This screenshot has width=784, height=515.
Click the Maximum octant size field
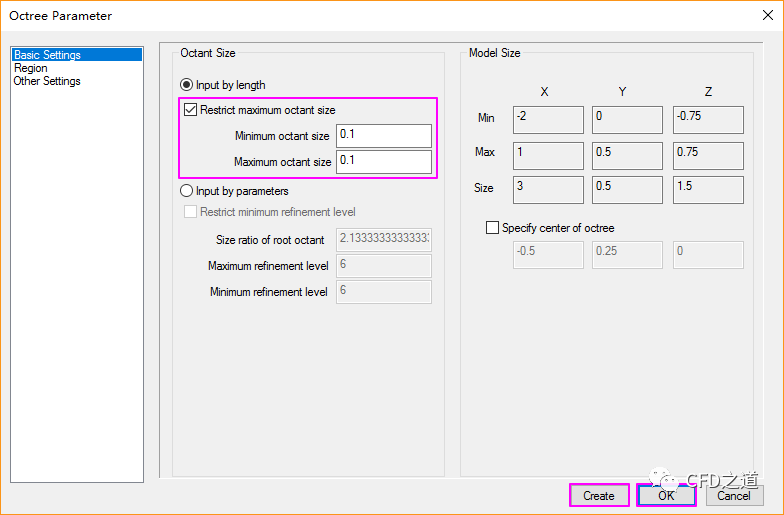(384, 162)
